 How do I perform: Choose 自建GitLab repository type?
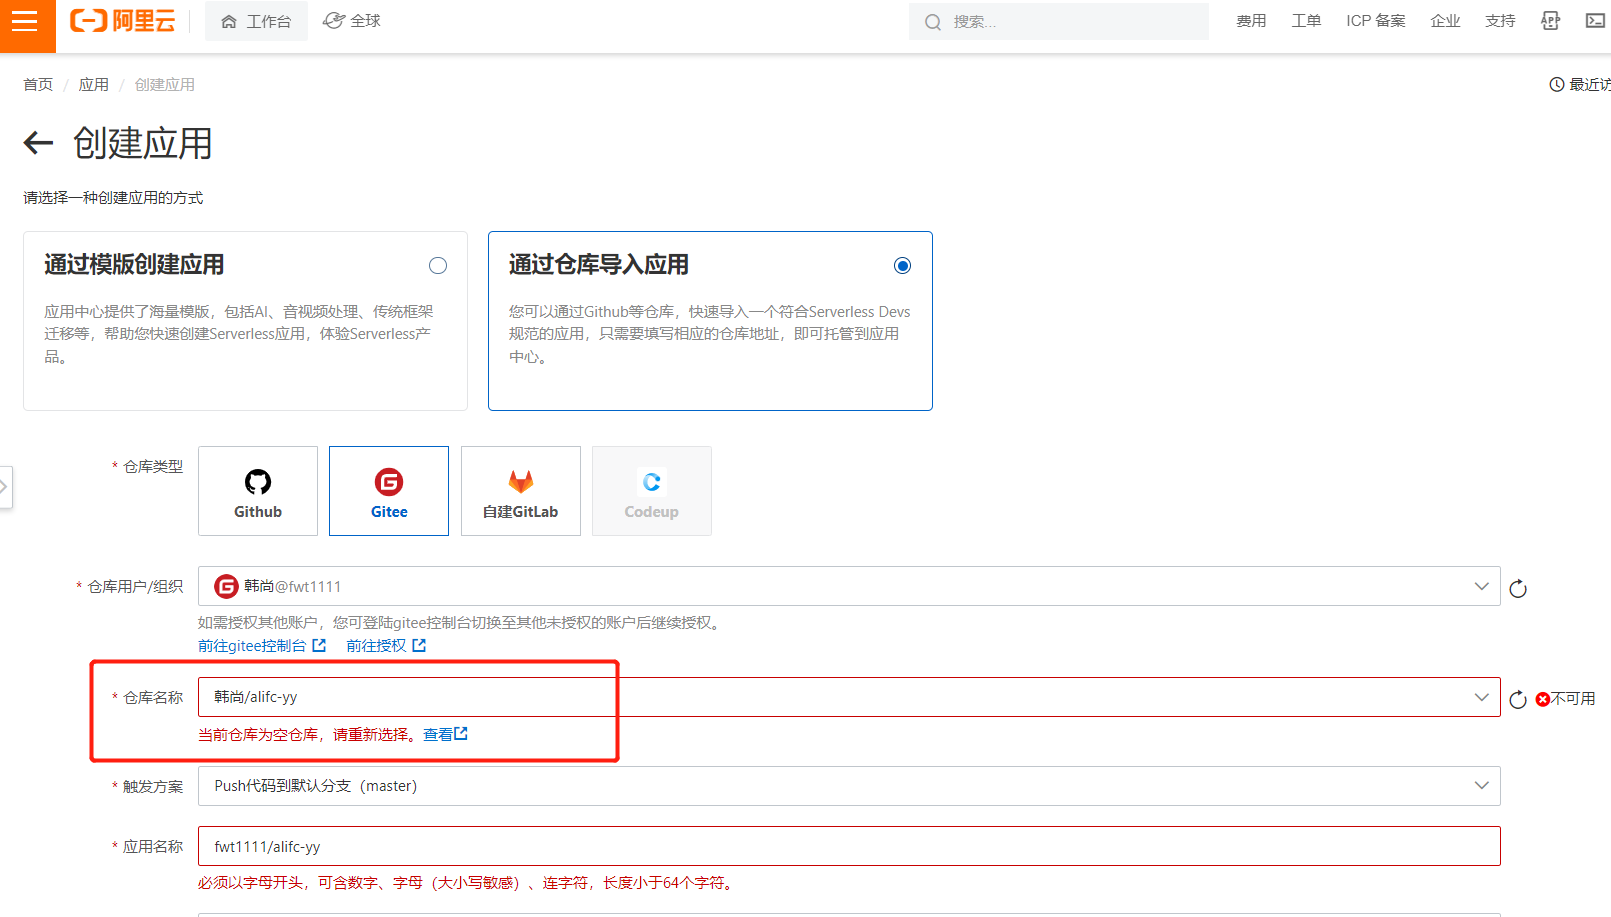(521, 491)
